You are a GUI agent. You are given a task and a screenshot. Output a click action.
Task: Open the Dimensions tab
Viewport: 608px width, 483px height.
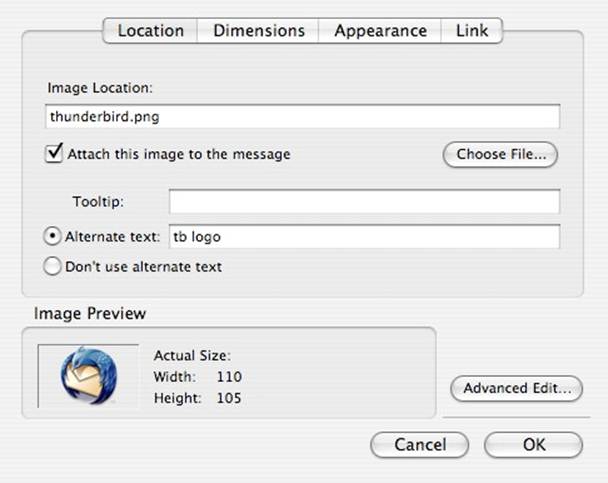click(x=258, y=31)
